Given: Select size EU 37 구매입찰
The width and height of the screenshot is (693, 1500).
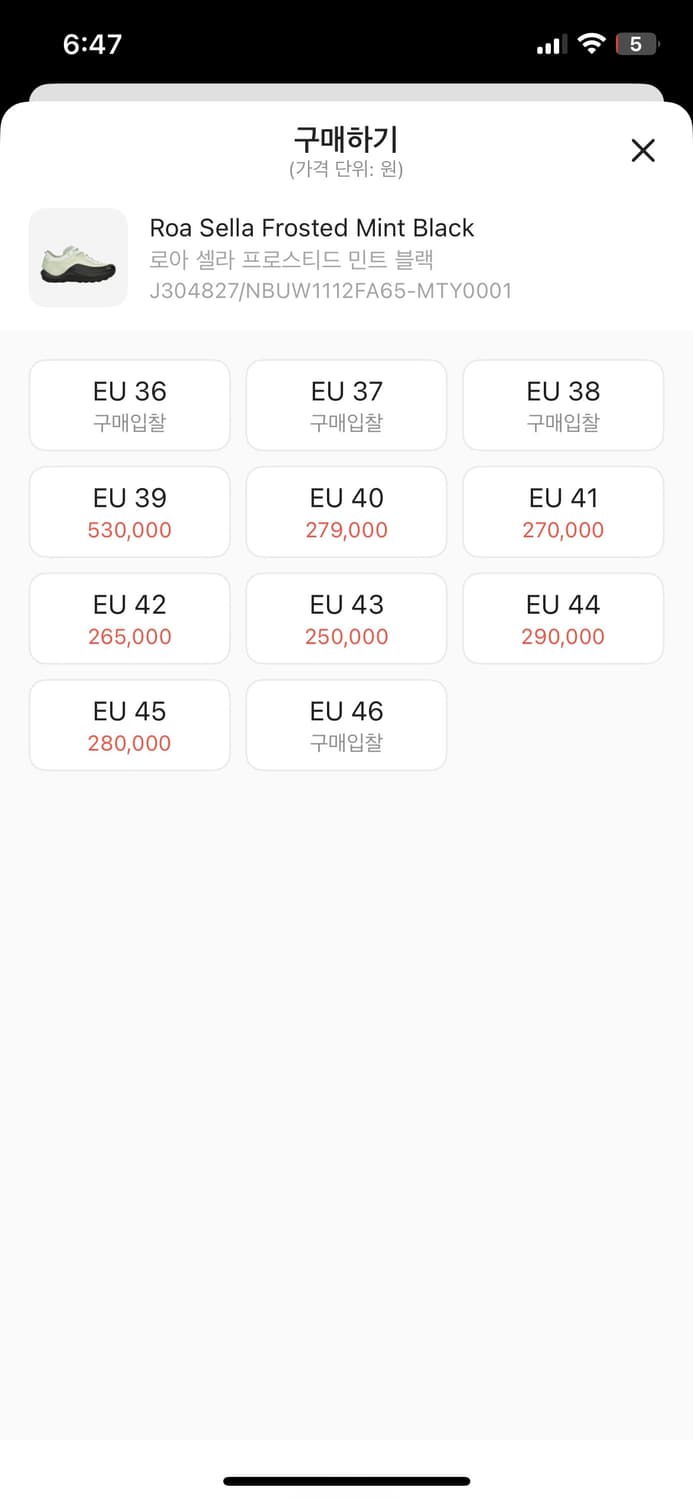Looking at the screenshot, I should (x=346, y=405).
